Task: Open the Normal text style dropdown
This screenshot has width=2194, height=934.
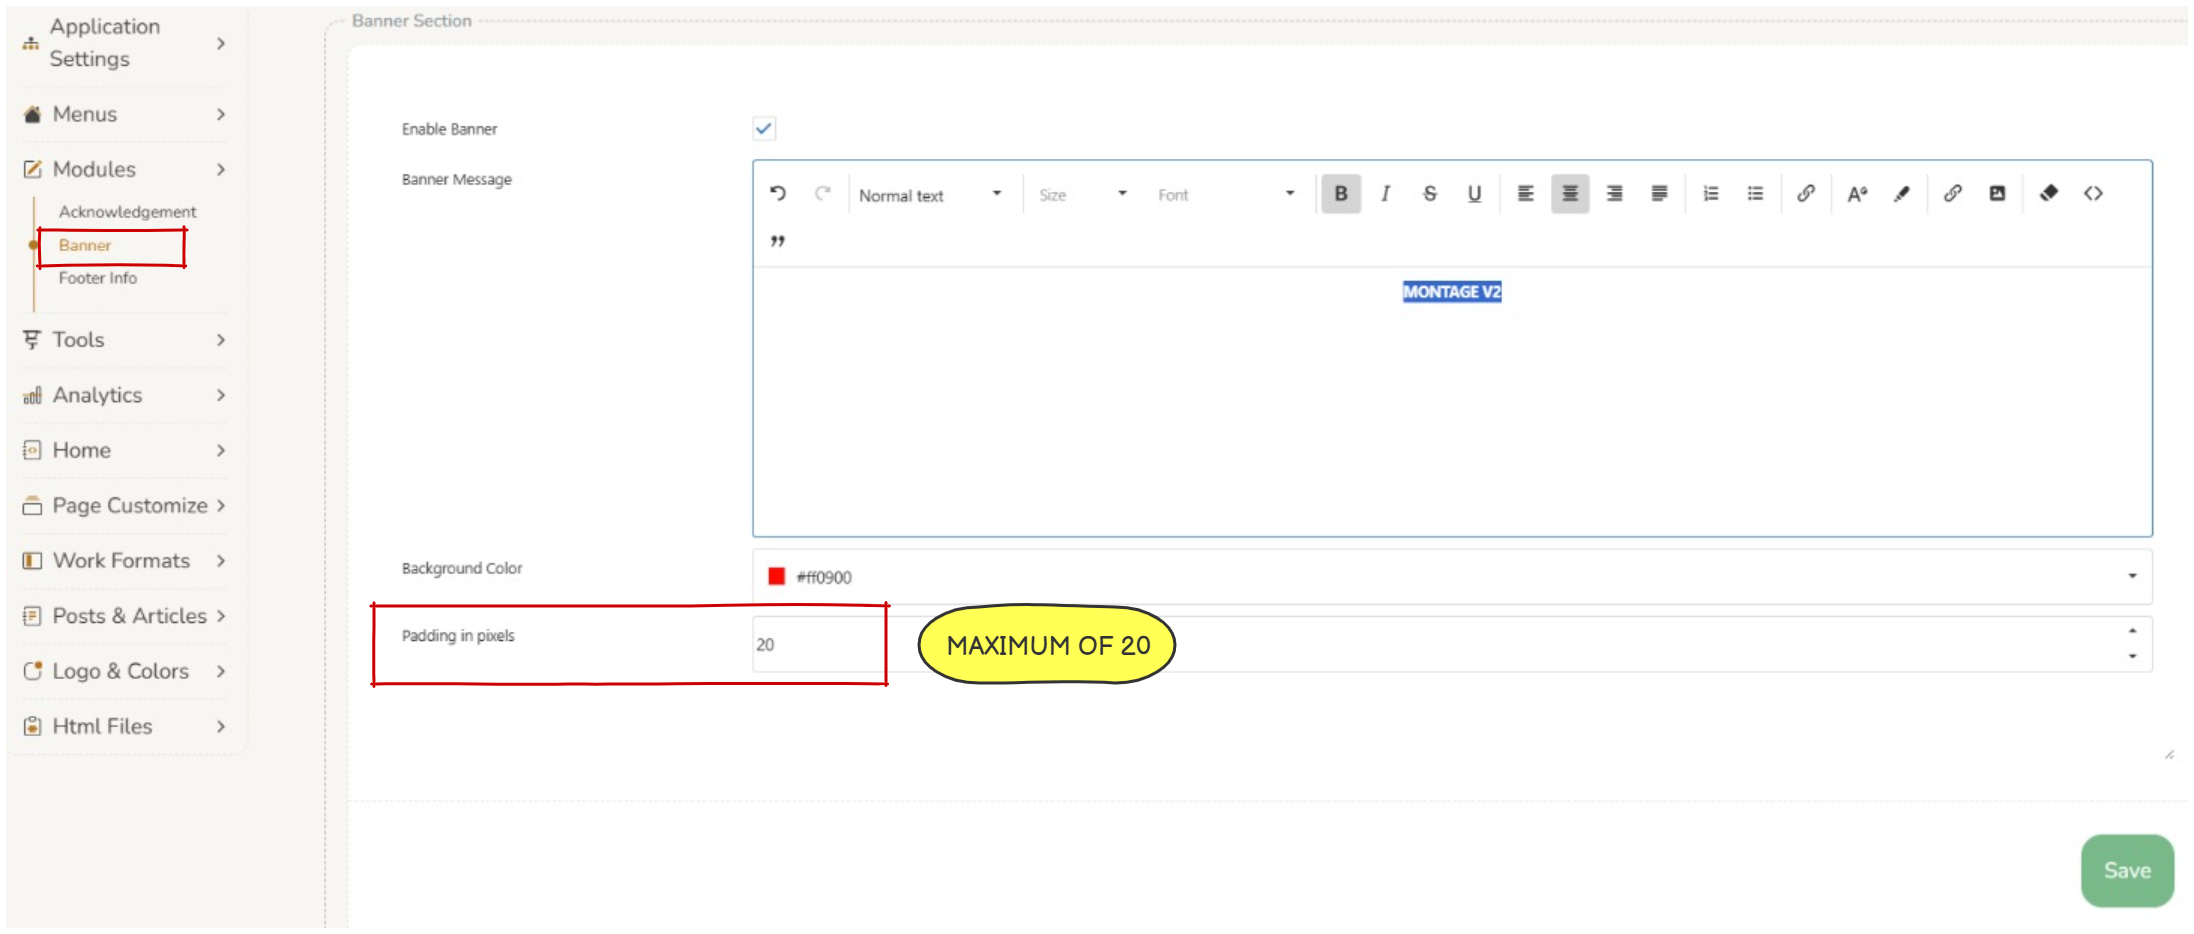Action: (930, 195)
